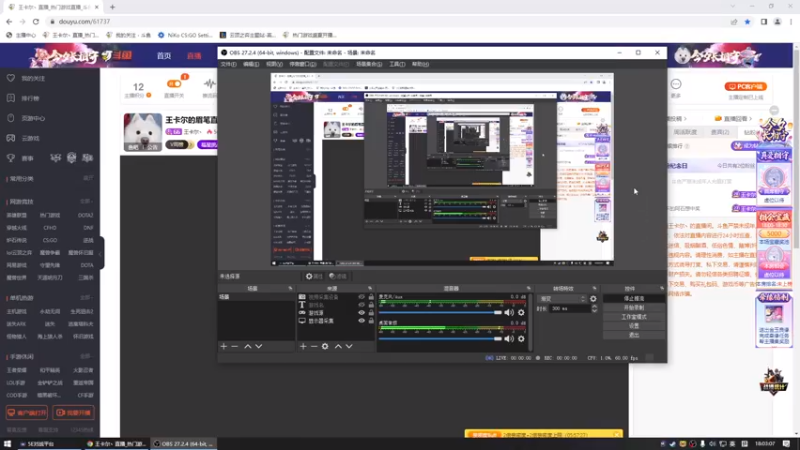The image size is (800, 450).
Task: Click 停止推流 to stop streaming
Action: tap(634, 298)
